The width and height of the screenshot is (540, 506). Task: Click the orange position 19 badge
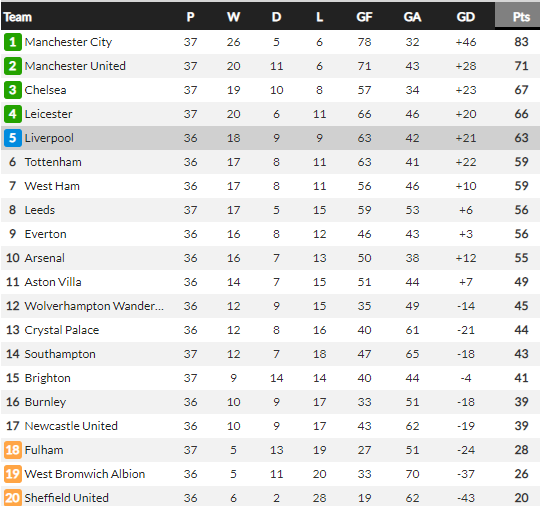[13, 474]
